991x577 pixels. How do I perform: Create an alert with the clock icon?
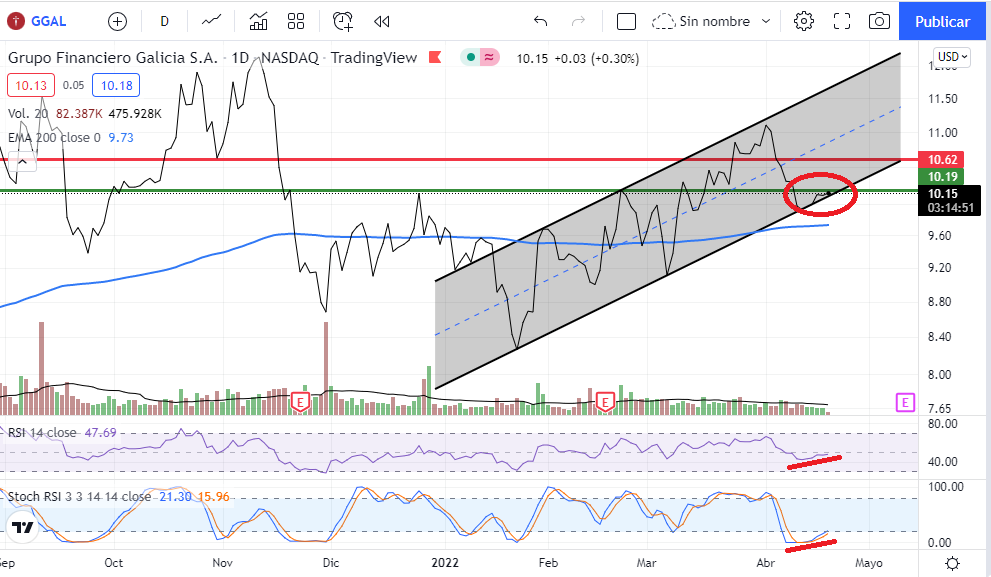point(343,21)
